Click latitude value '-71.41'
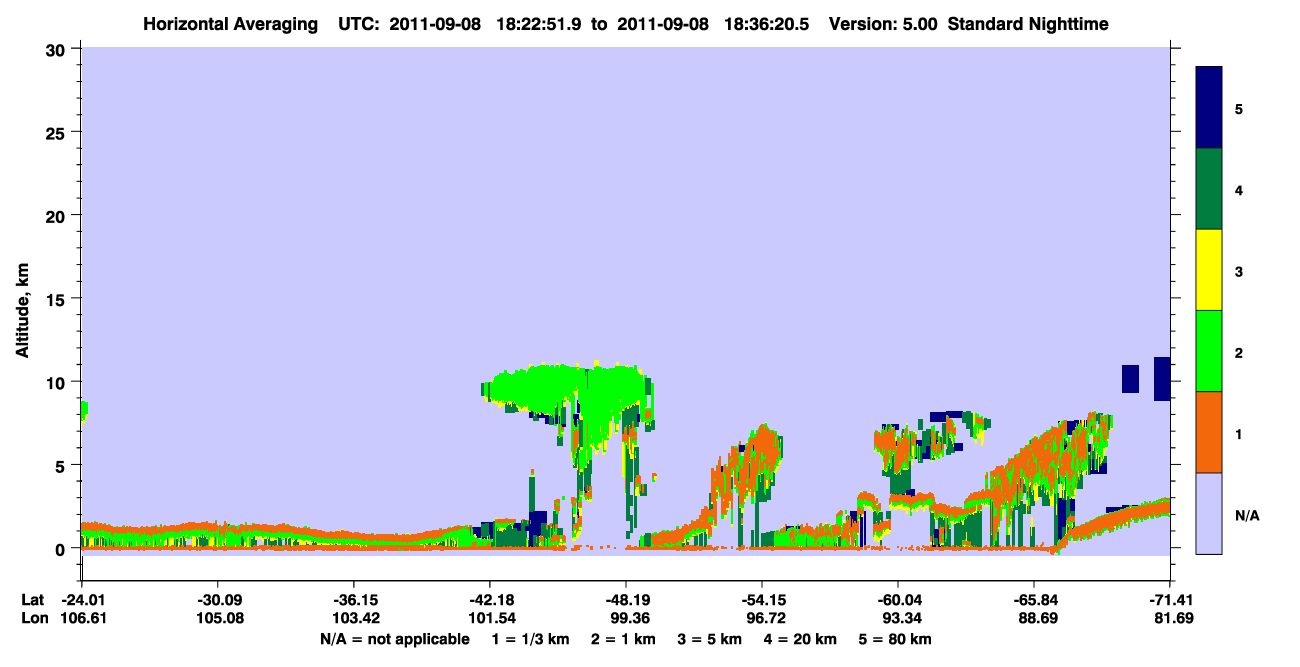This screenshot has width=1300, height=667. [x=1170, y=600]
